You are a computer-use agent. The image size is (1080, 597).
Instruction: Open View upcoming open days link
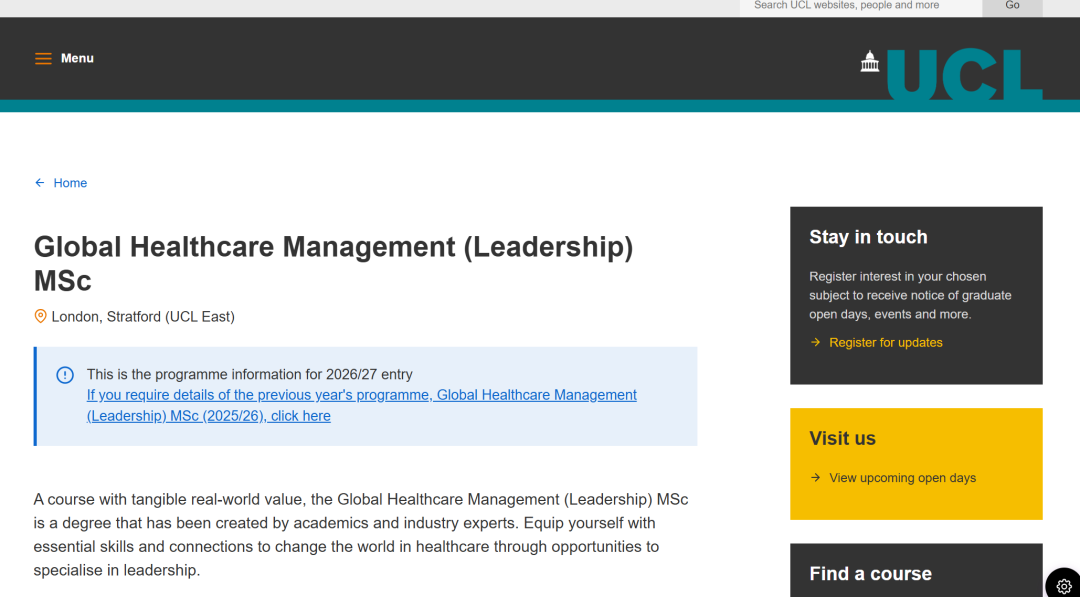902,478
